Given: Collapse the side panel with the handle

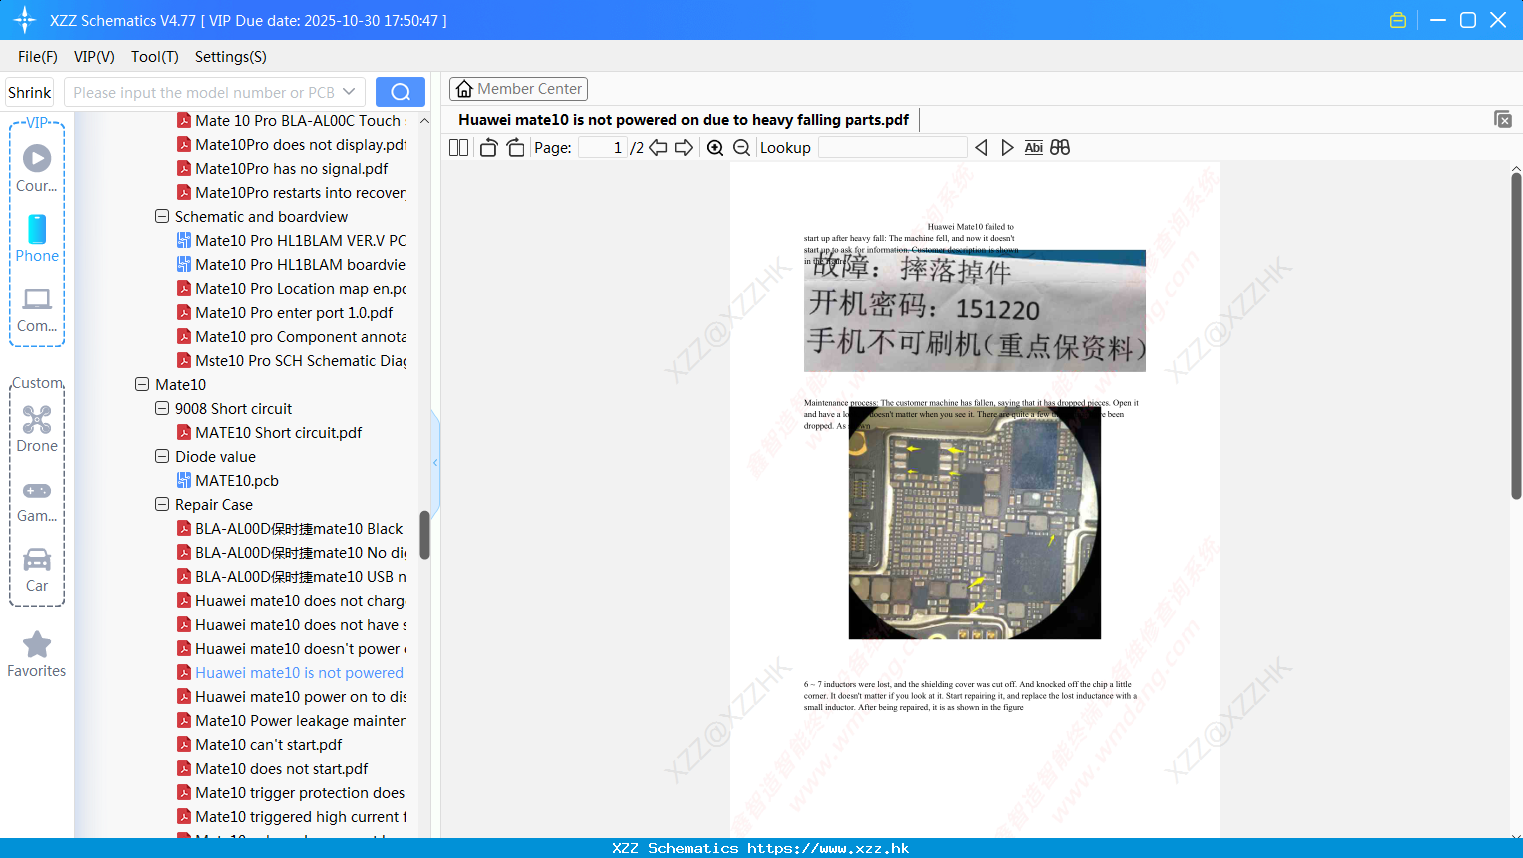Looking at the screenshot, I should (435, 462).
